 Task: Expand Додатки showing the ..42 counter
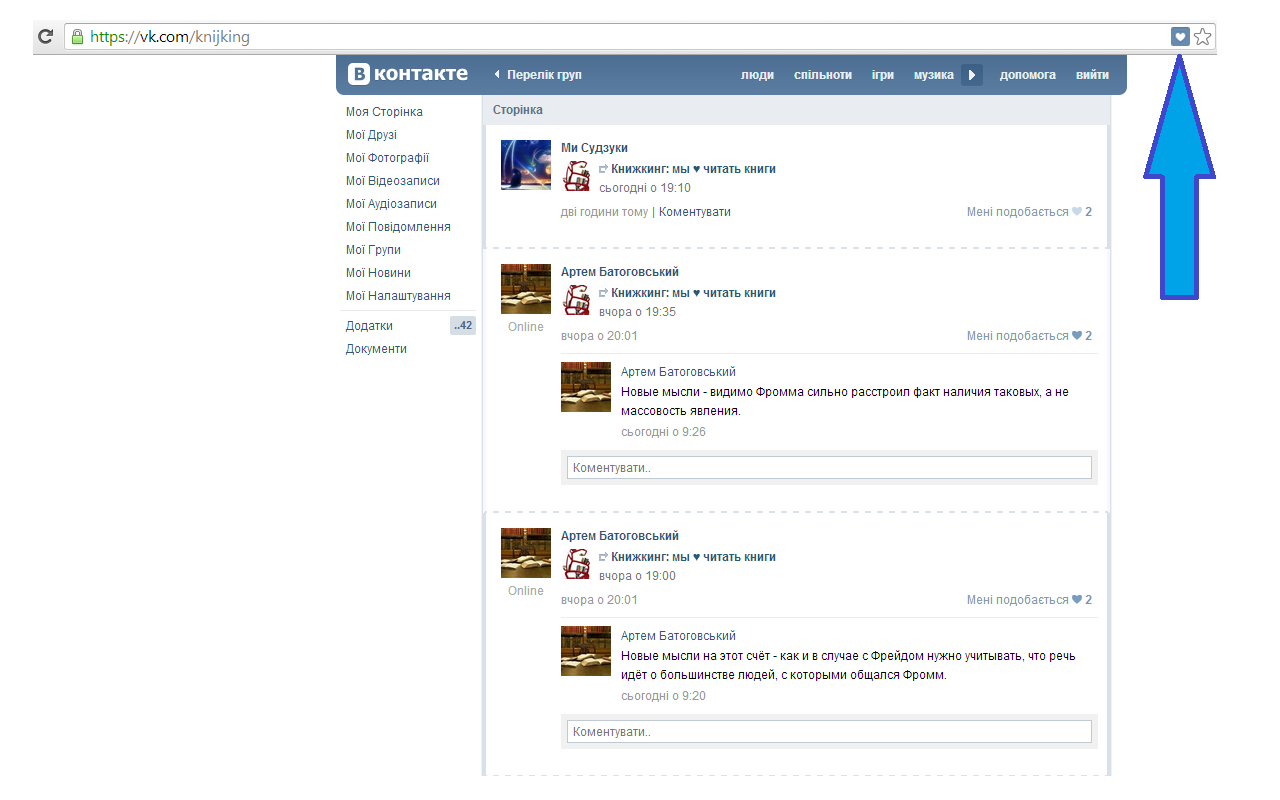coord(368,325)
